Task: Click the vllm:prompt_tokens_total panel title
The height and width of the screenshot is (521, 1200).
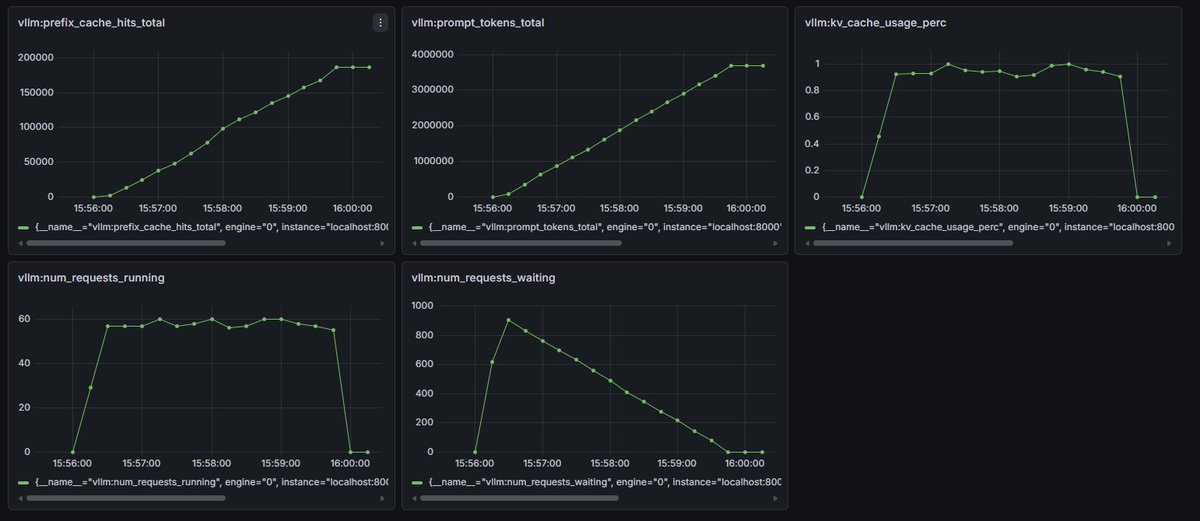Action: coord(478,23)
